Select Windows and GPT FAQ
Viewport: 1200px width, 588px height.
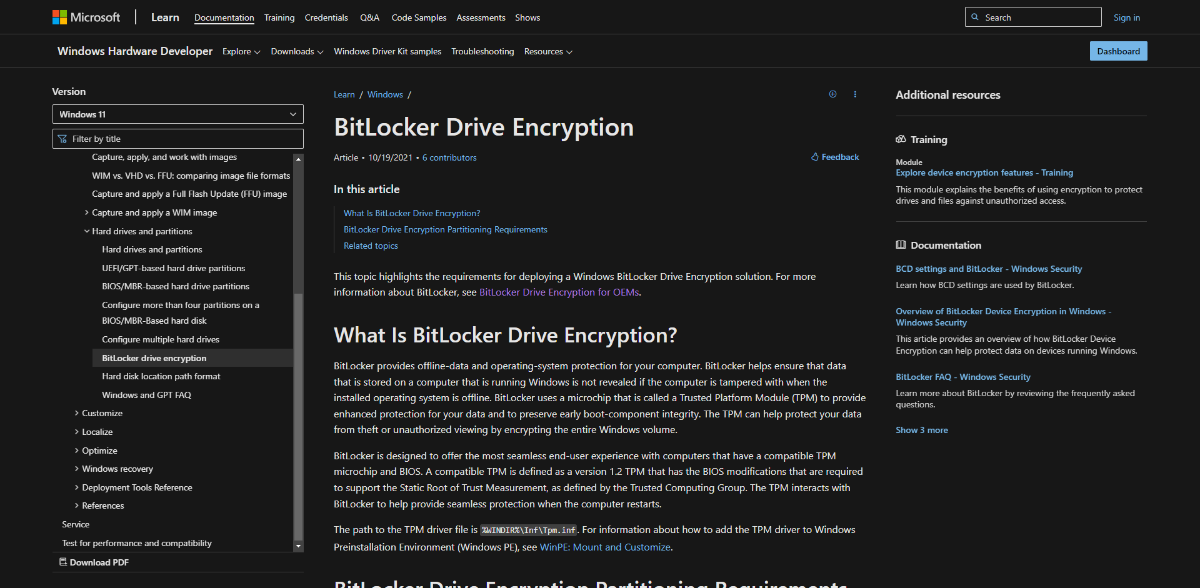point(146,395)
